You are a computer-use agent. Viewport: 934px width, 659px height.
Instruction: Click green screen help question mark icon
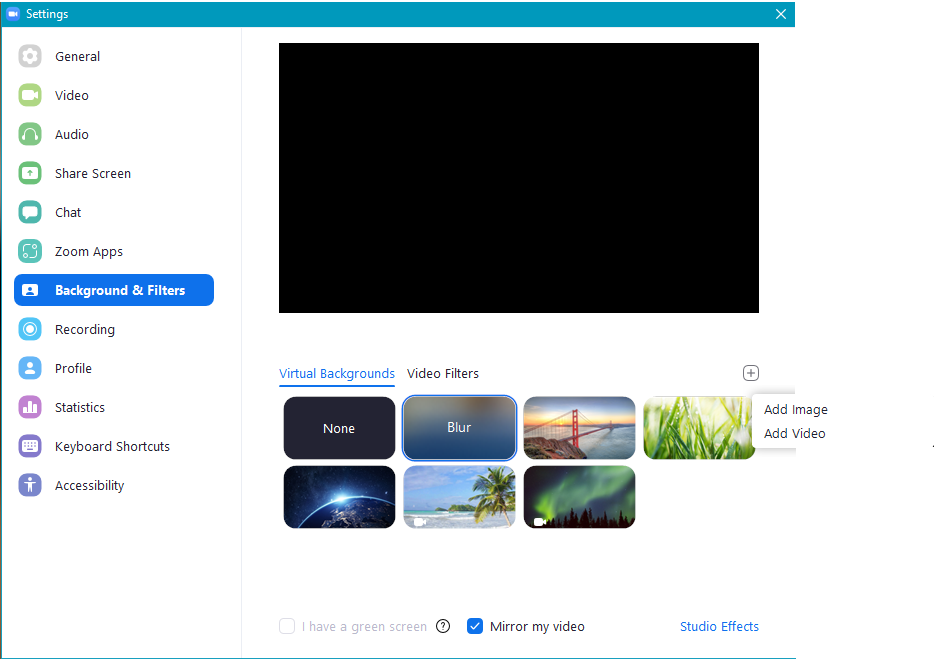pyautogui.click(x=443, y=626)
